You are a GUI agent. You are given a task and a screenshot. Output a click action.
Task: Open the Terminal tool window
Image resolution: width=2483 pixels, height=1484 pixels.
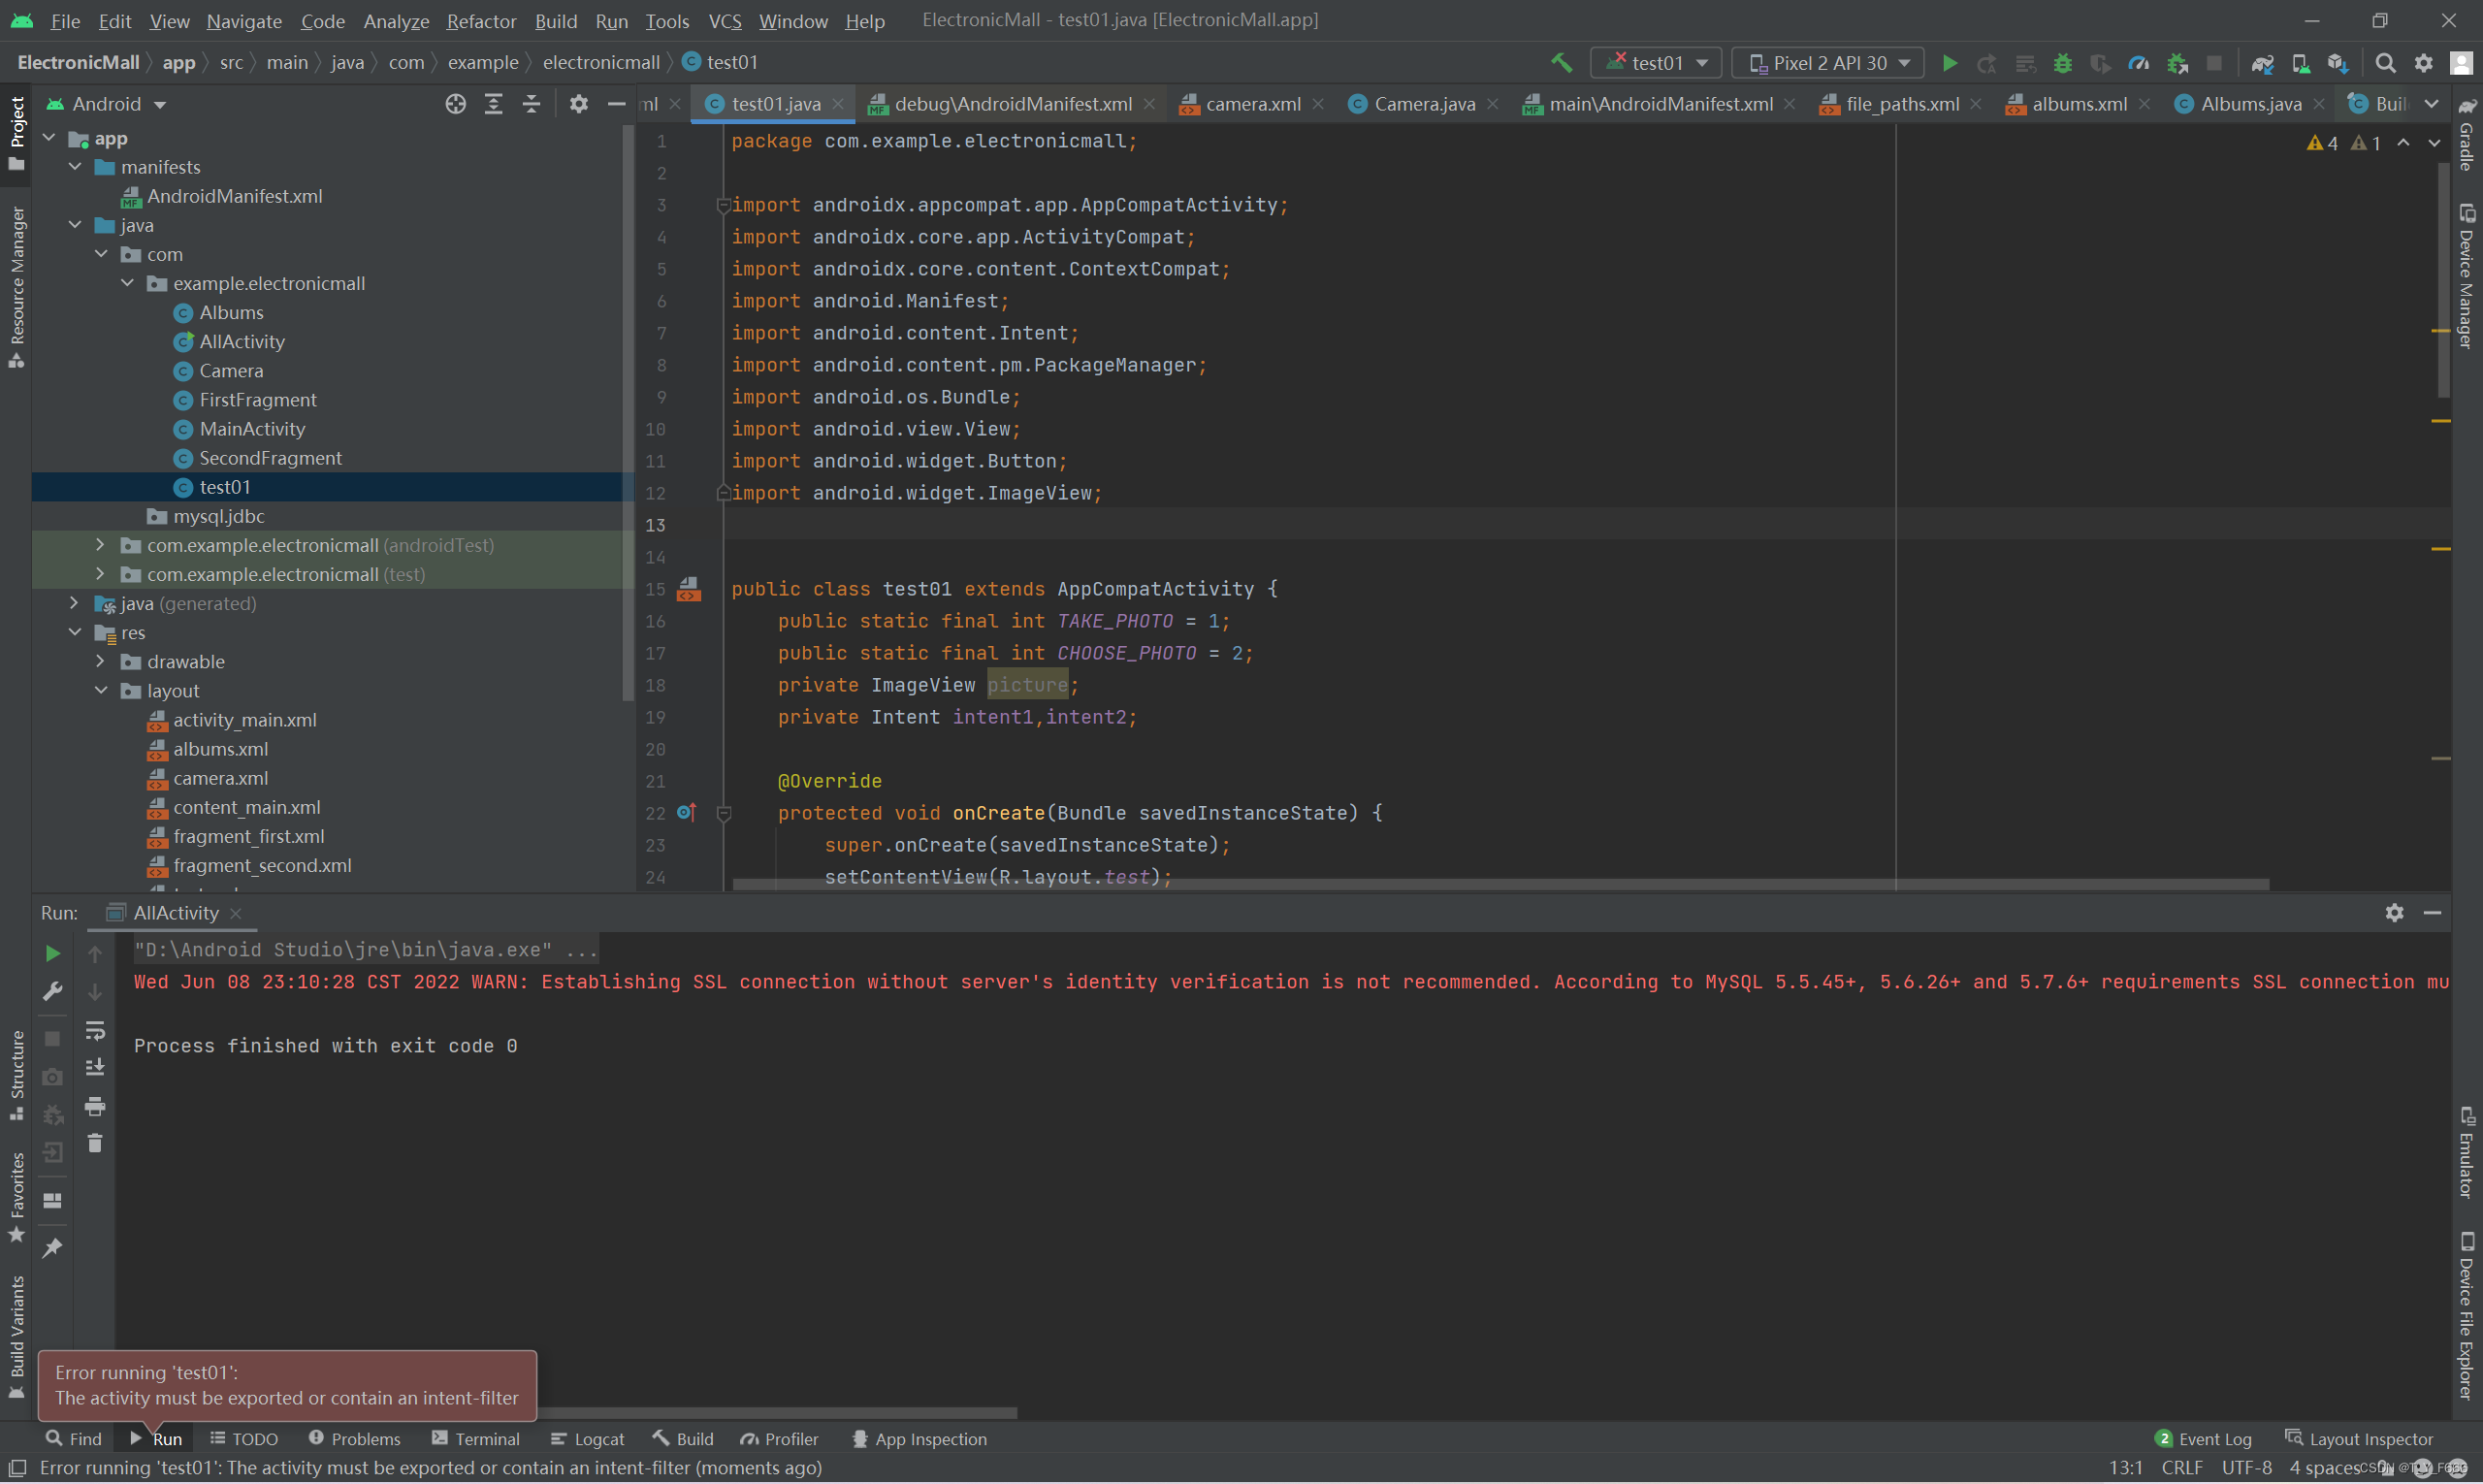[476, 1438]
